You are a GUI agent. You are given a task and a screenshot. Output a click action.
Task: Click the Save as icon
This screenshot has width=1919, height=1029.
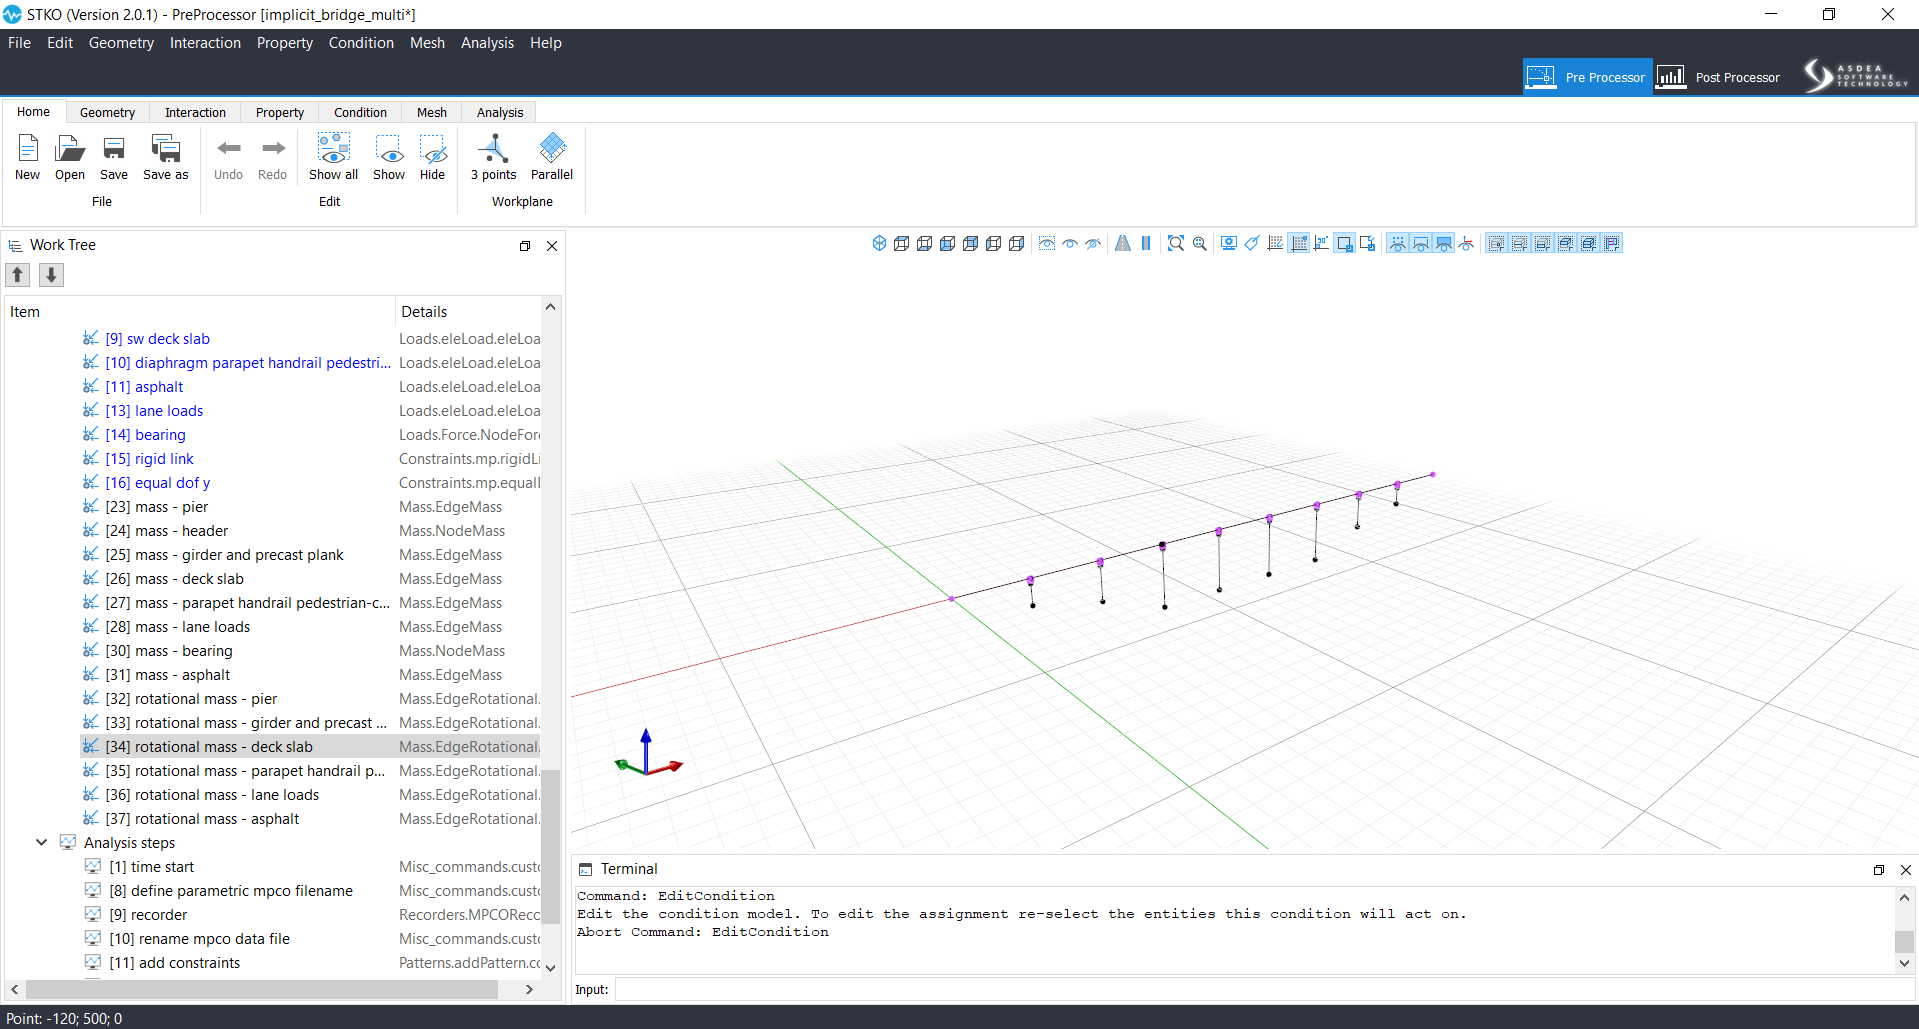point(166,157)
